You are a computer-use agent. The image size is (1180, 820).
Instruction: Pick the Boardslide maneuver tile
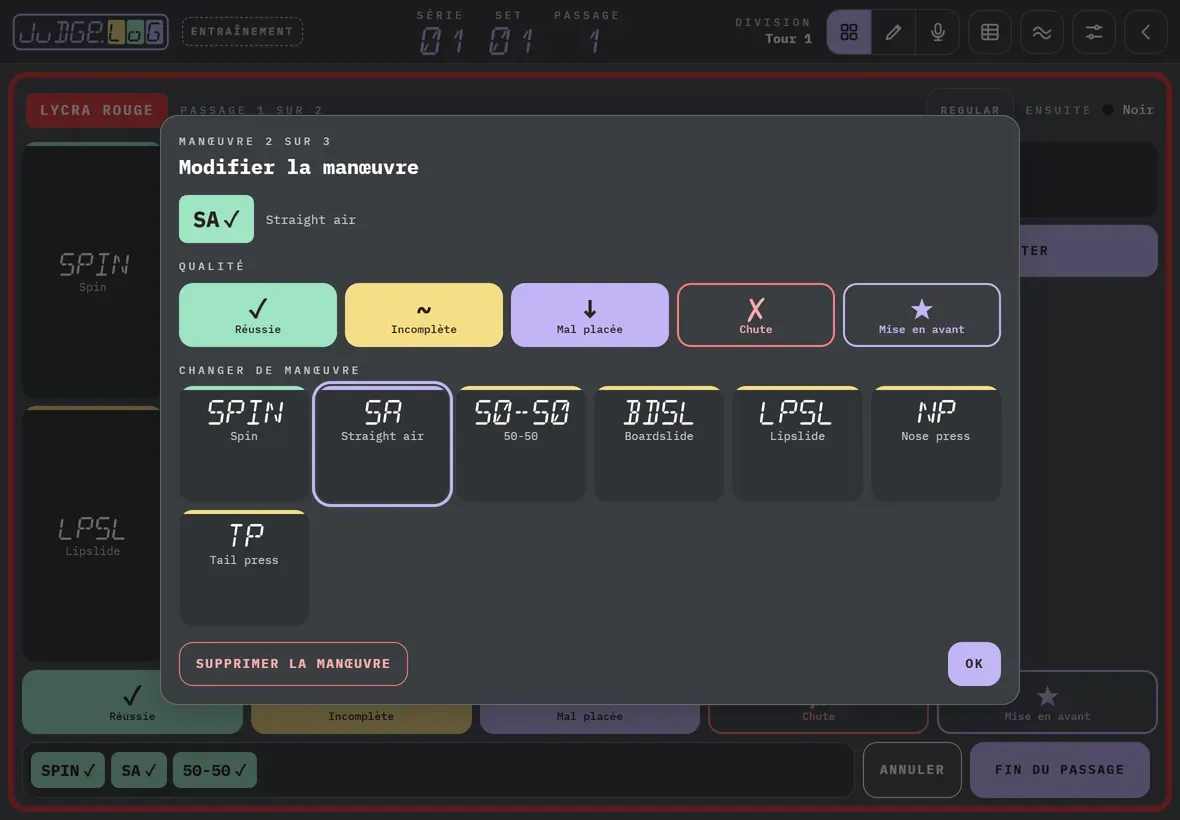click(x=658, y=444)
